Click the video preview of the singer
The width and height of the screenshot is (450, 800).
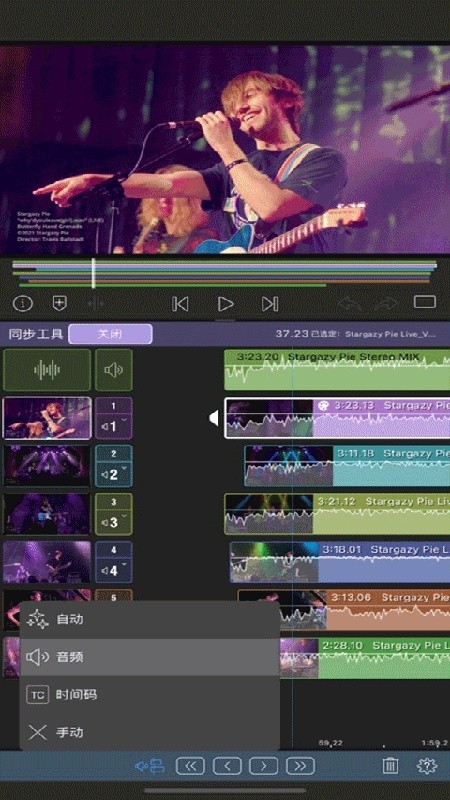[x=225, y=149]
